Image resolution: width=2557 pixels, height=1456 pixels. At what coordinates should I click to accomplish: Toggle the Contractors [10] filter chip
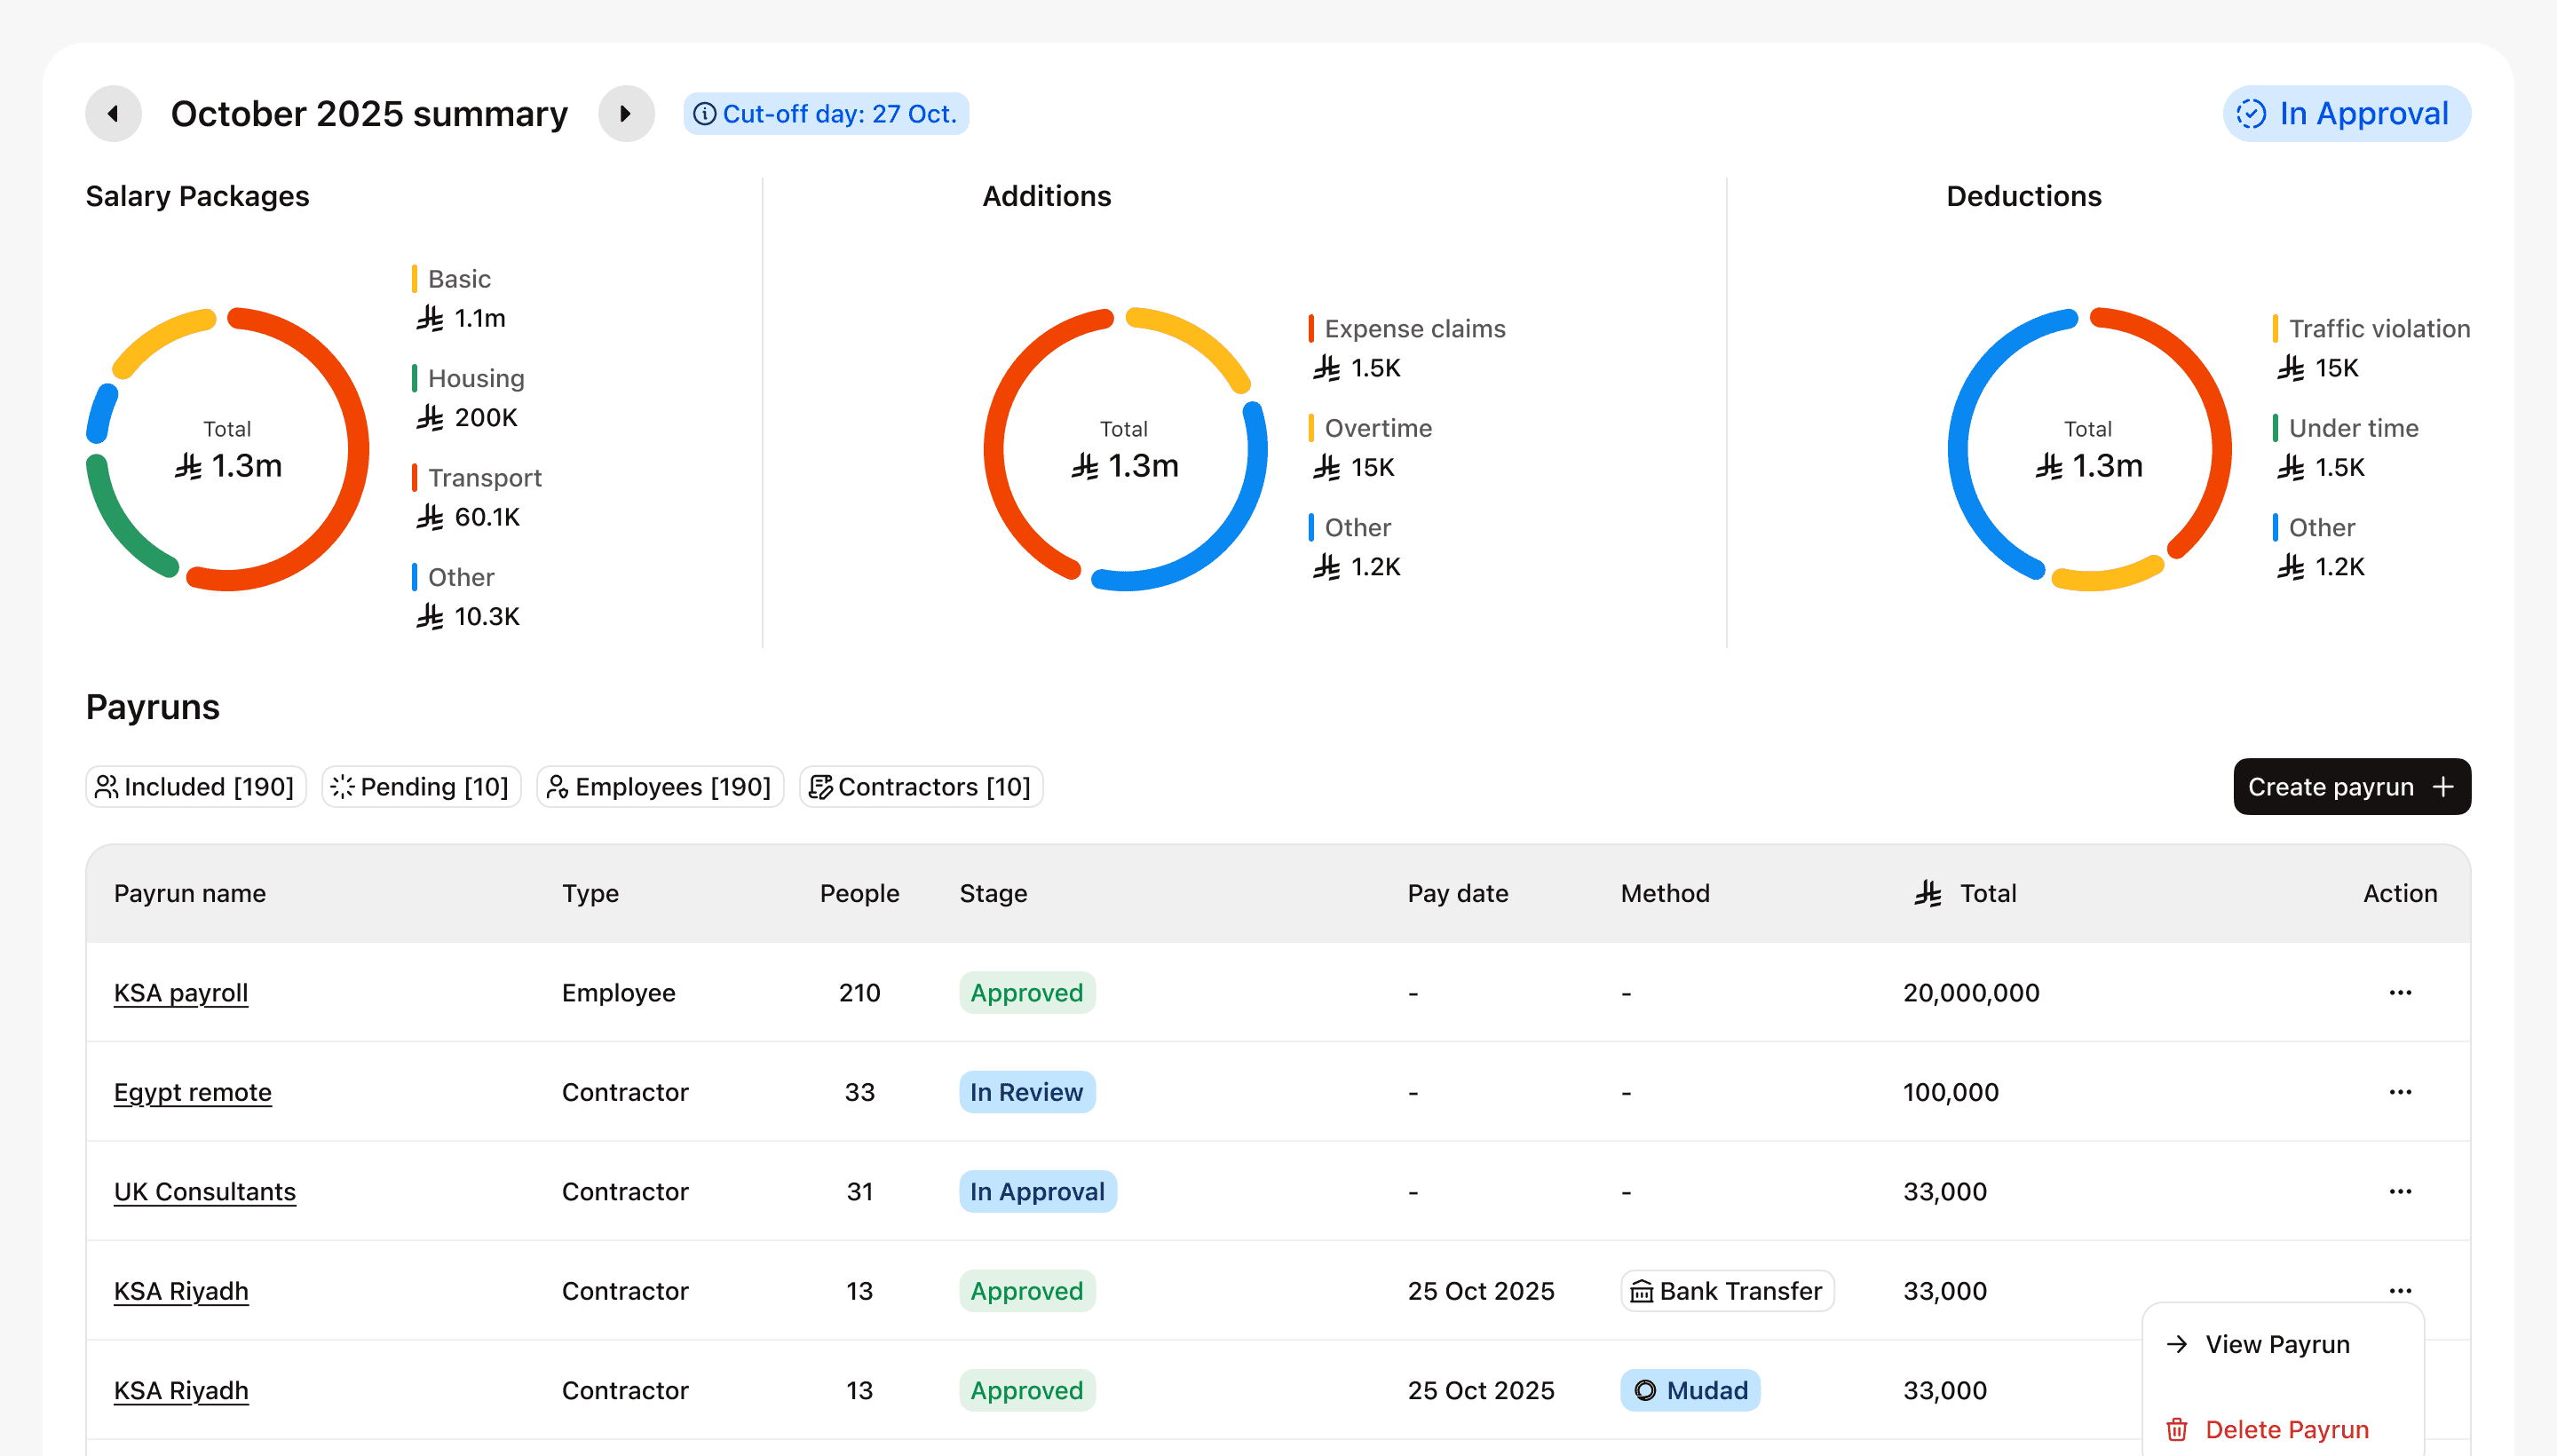(x=921, y=787)
